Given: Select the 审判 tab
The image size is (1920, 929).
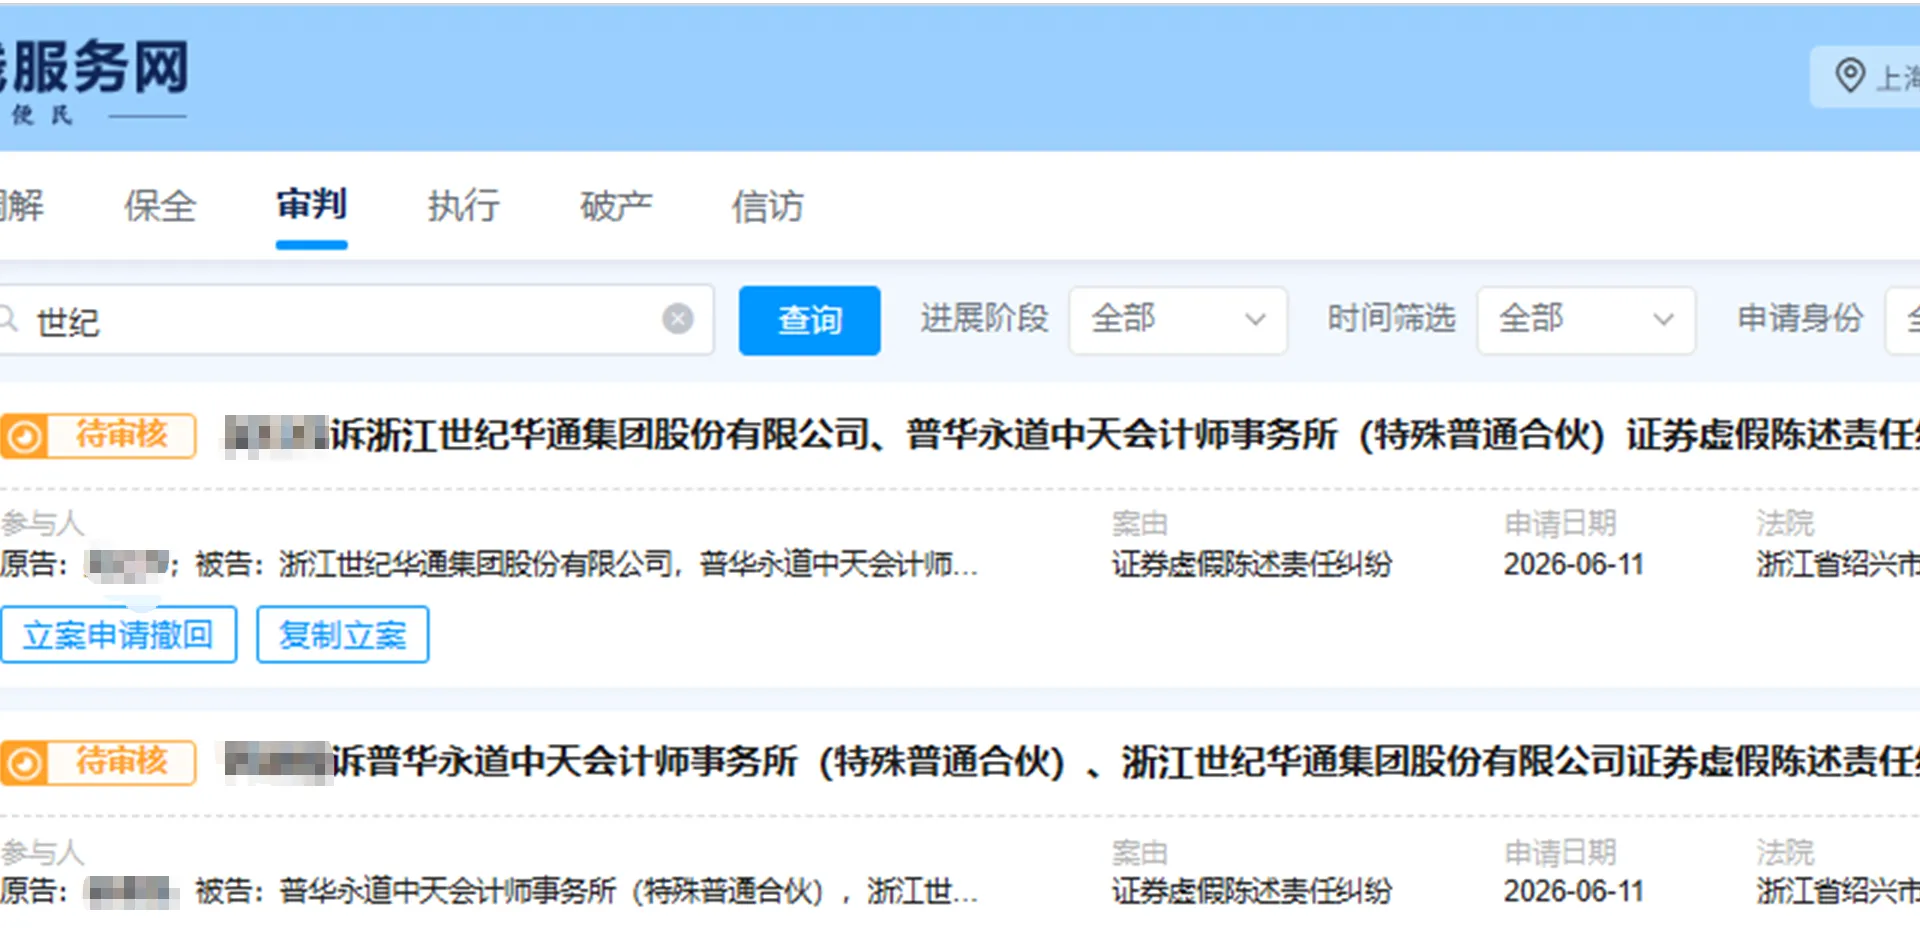Looking at the screenshot, I should tap(312, 204).
